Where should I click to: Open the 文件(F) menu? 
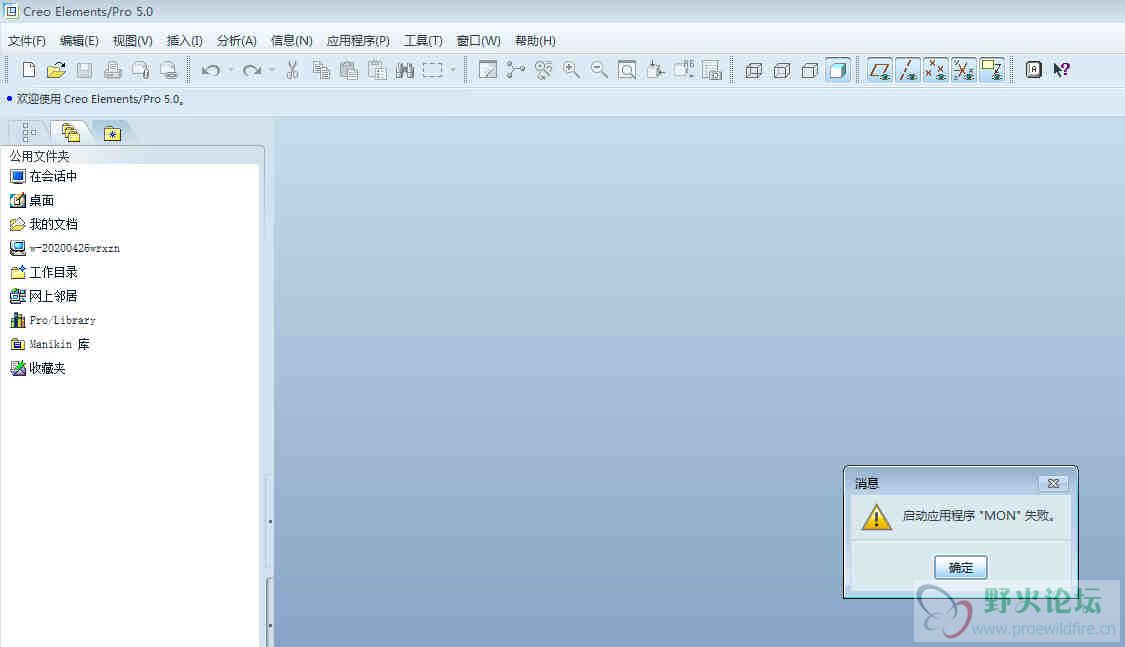(27, 41)
